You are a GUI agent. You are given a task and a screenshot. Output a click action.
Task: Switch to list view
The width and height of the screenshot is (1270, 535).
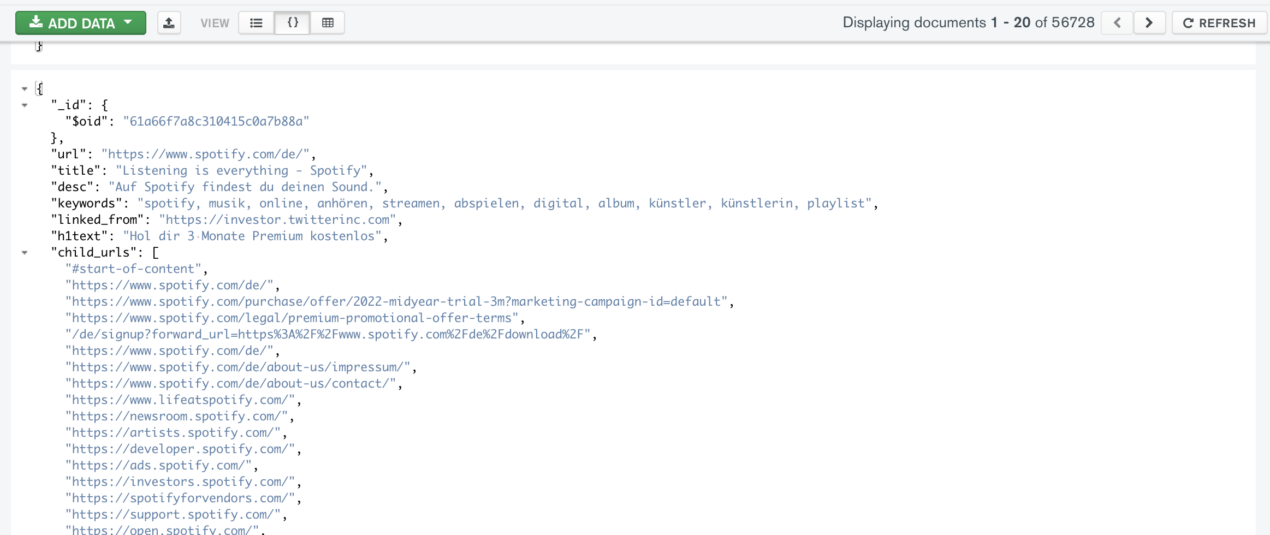[256, 22]
